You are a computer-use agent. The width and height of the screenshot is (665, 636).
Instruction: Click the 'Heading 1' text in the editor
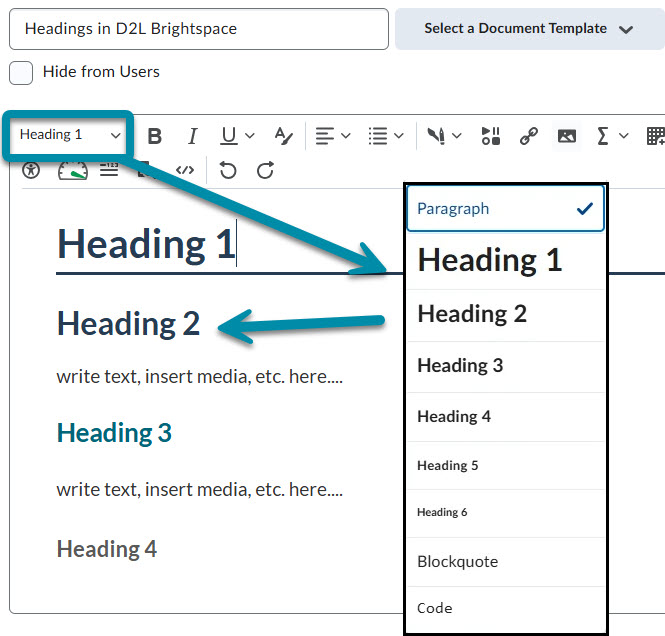(x=146, y=244)
